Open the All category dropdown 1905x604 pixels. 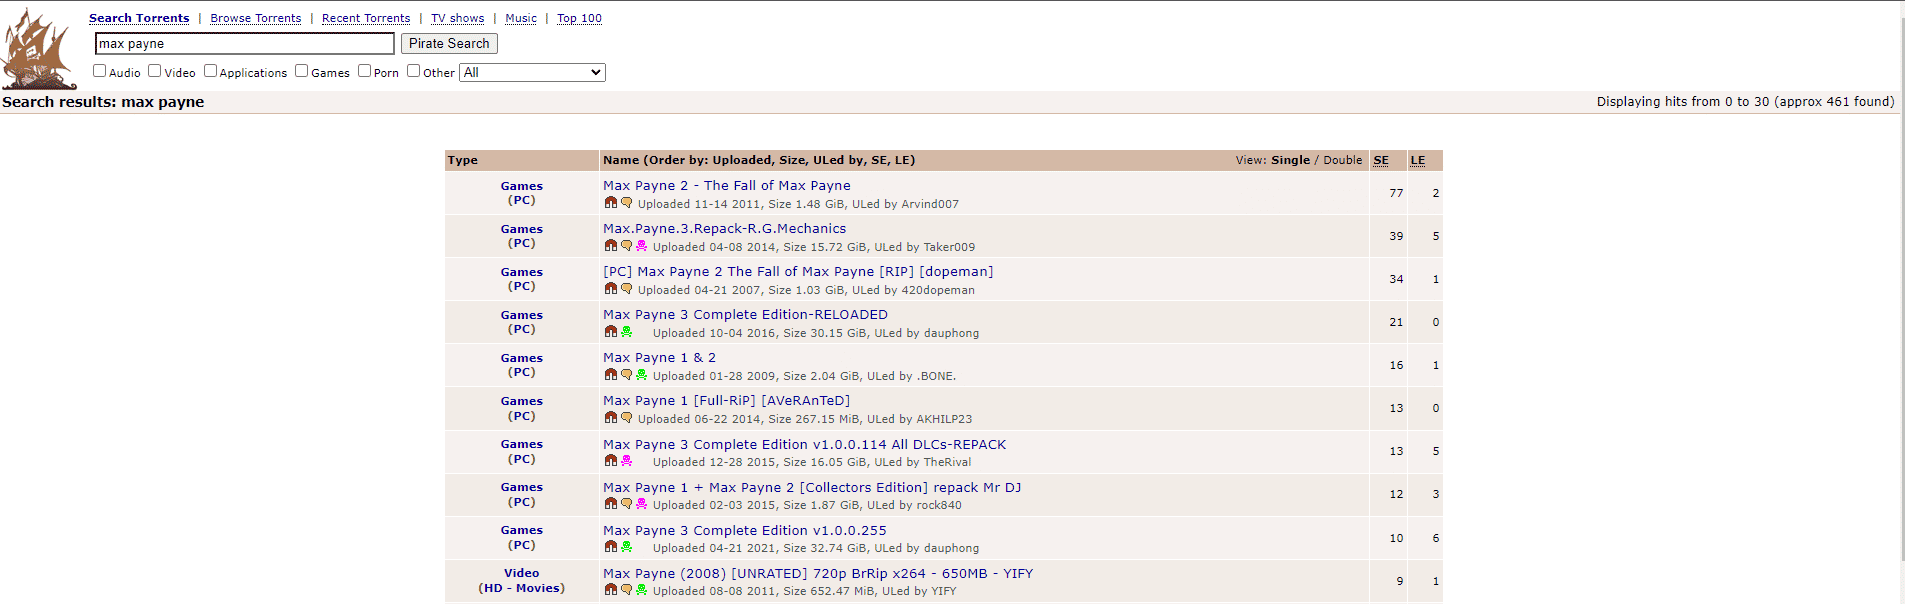click(532, 73)
